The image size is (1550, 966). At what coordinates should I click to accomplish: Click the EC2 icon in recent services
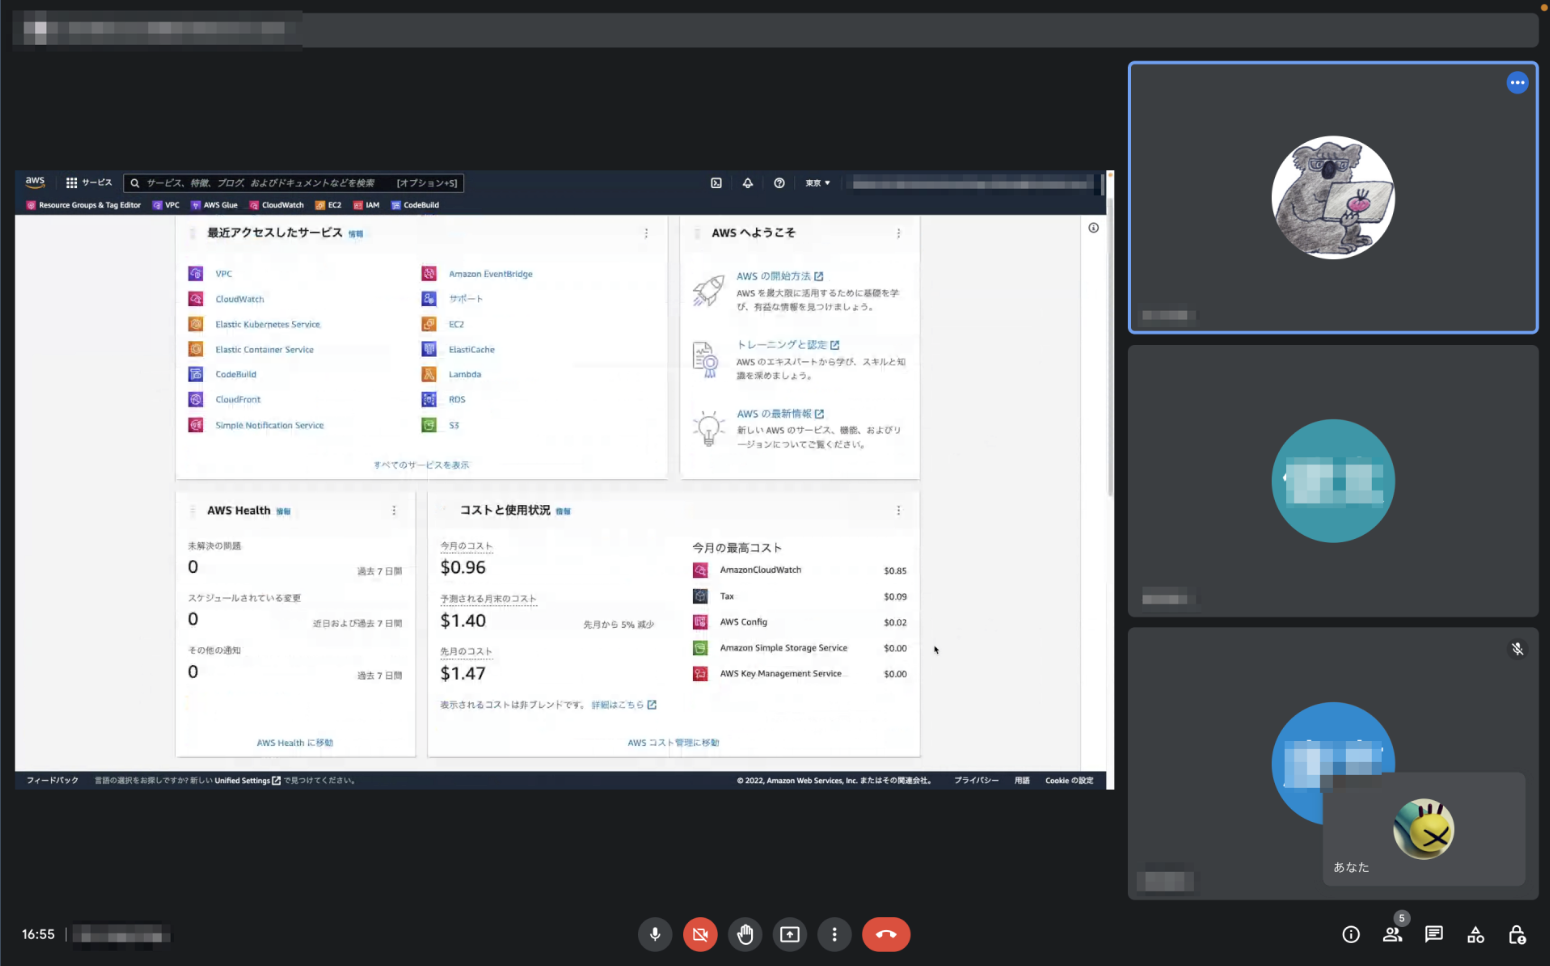coord(429,324)
